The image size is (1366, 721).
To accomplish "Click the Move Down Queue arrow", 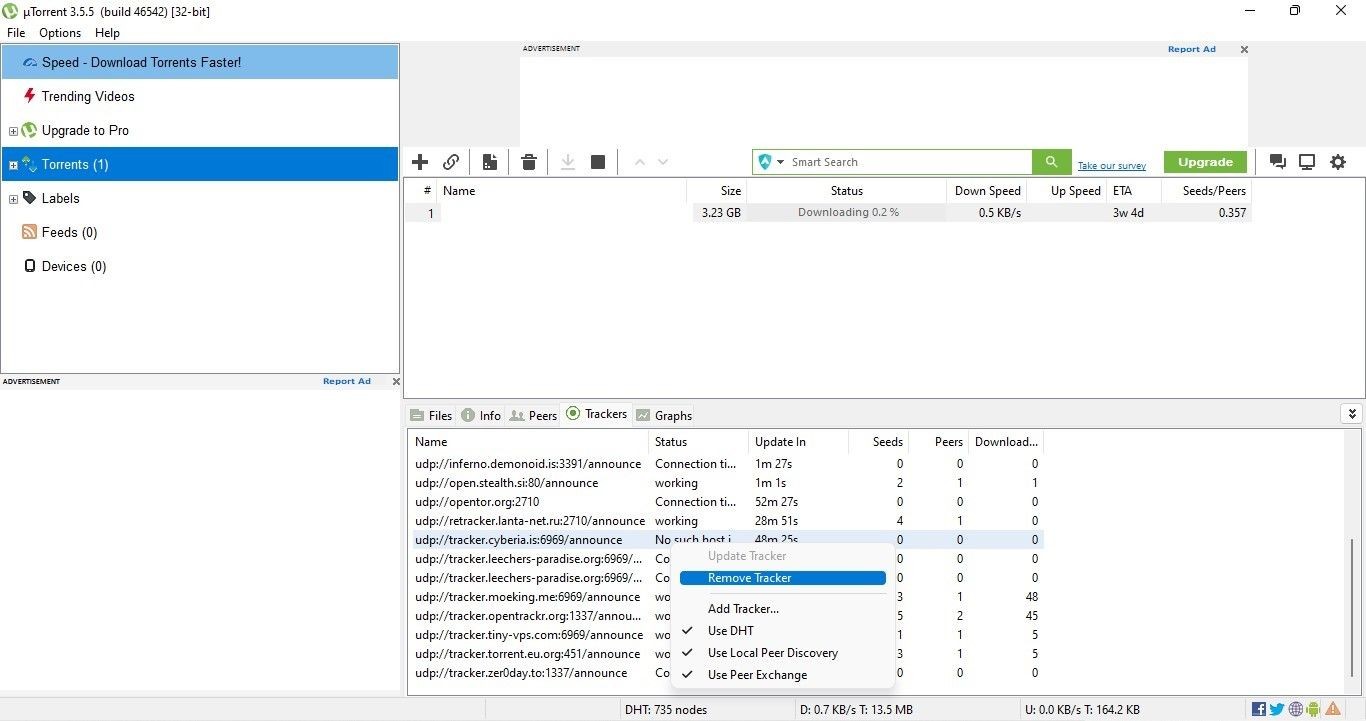I will pyautogui.click(x=662, y=162).
